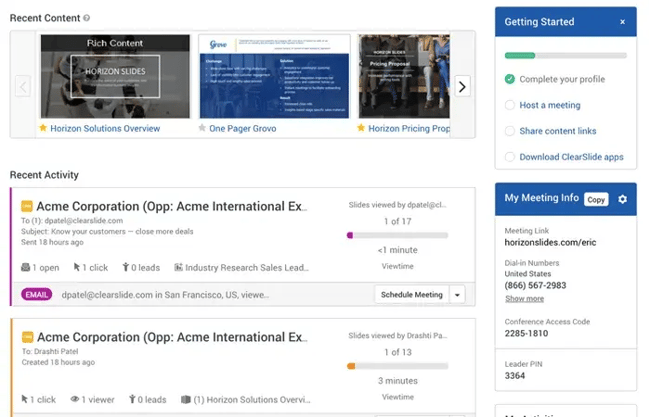Expand Show more dial-in numbers

point(524,298)
